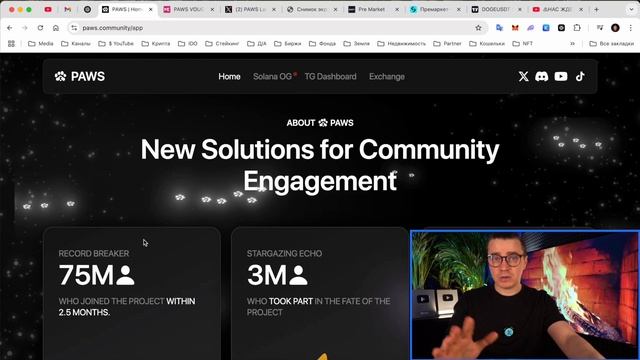The image size is (640, 360).
Task: Click the Home navigation link
Action: pos(229,76)
